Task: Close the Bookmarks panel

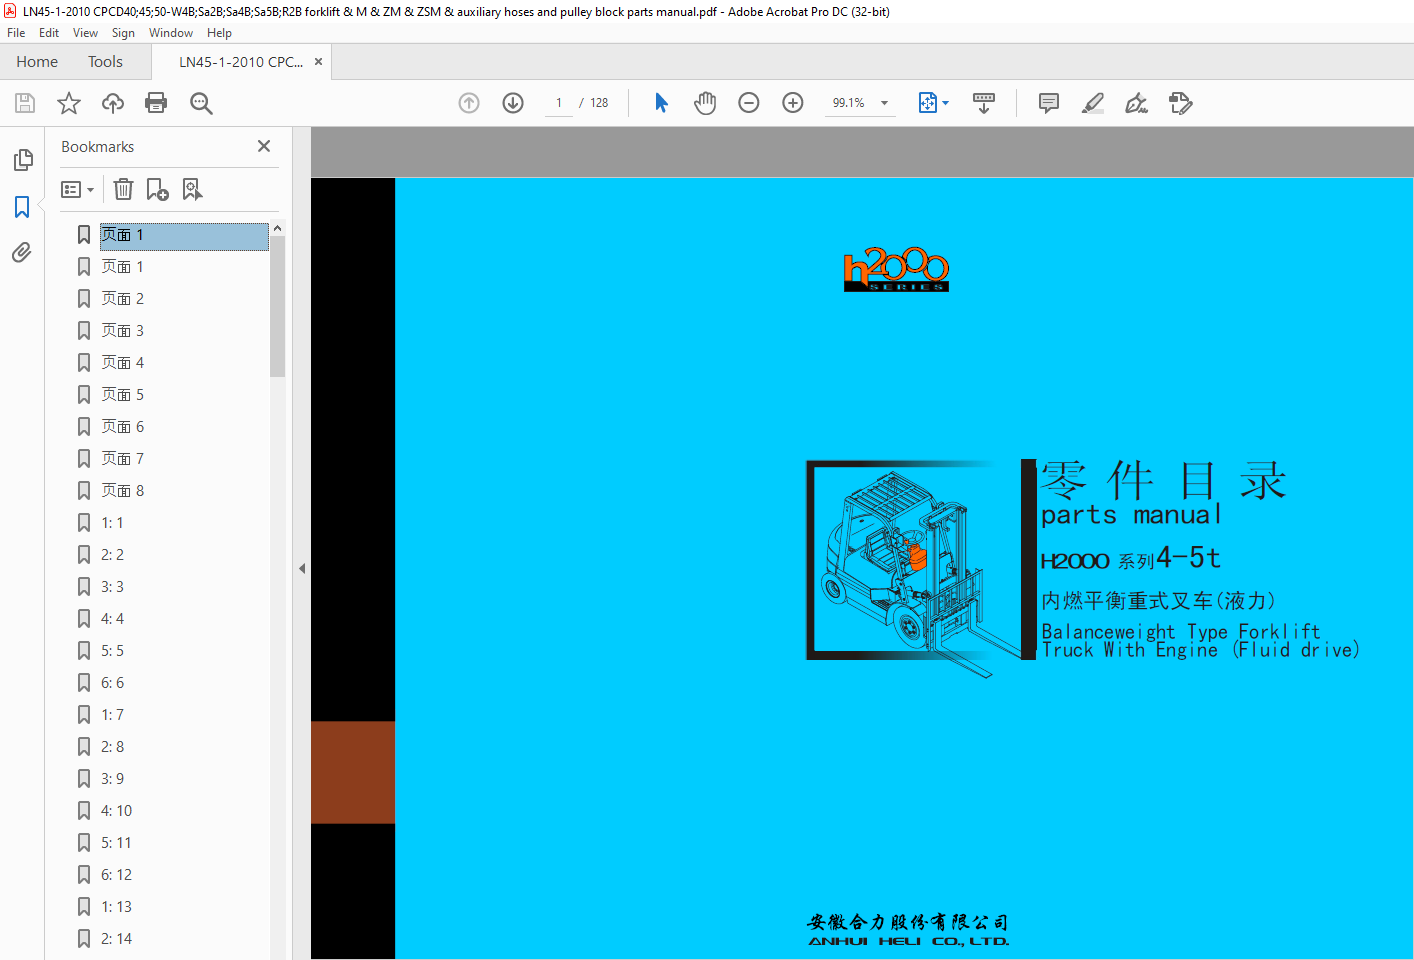Action: click(264, 146)
